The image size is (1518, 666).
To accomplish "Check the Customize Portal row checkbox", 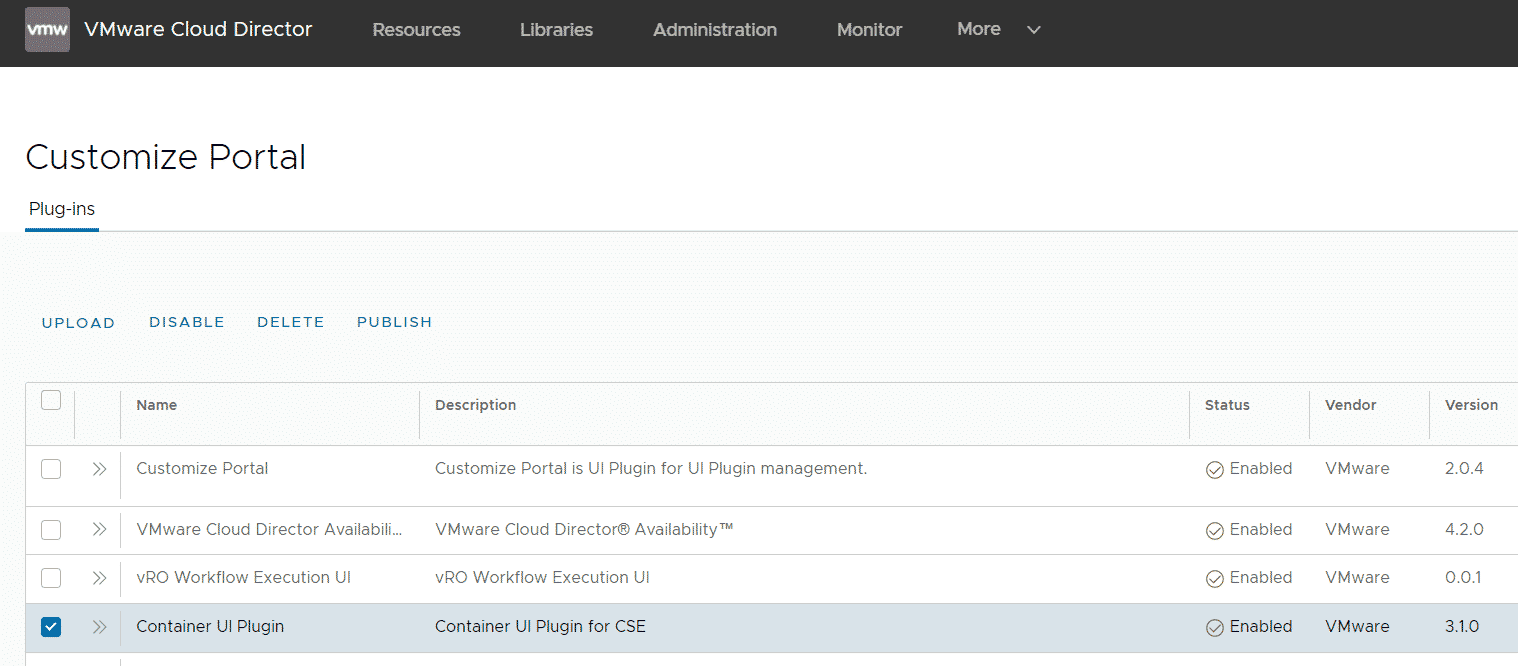I will (51, 469).
